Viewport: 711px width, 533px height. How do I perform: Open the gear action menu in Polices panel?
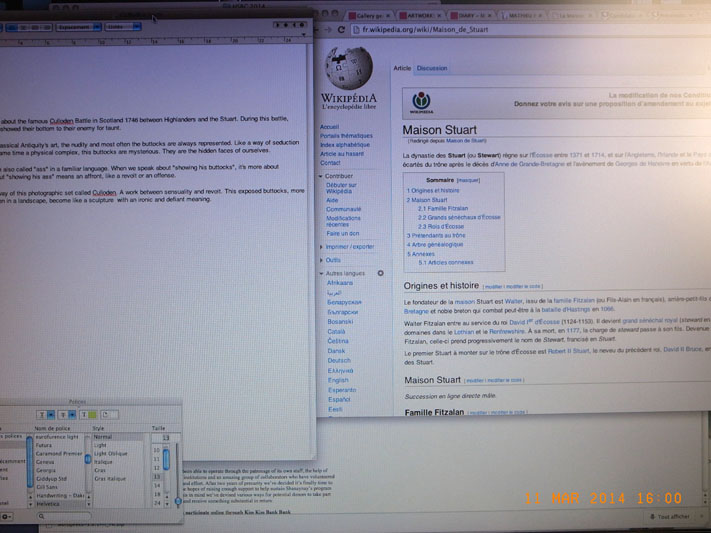click(6, 516)
